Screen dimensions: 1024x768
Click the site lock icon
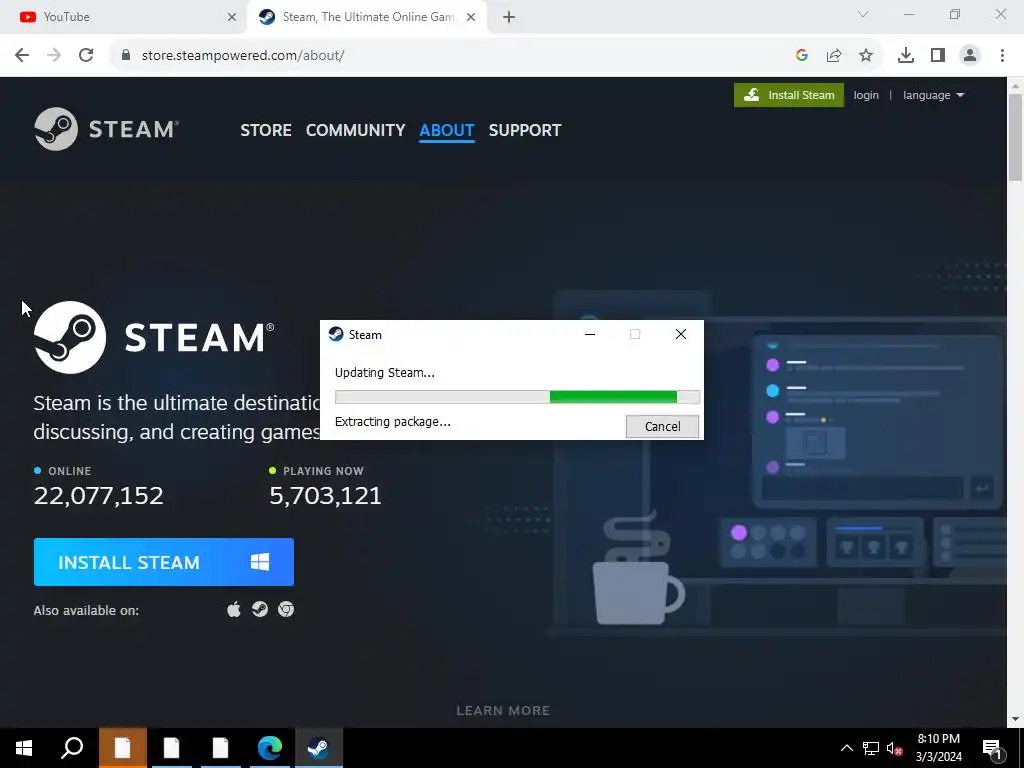(x=125, y=56)
